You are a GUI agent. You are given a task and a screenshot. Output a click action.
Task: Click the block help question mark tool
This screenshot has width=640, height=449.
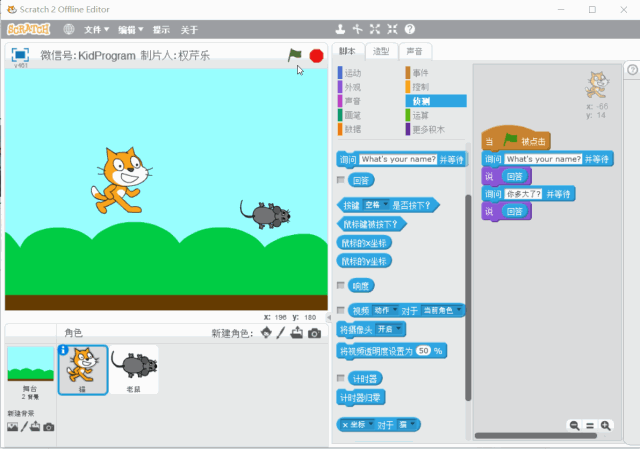click(410, 29)
